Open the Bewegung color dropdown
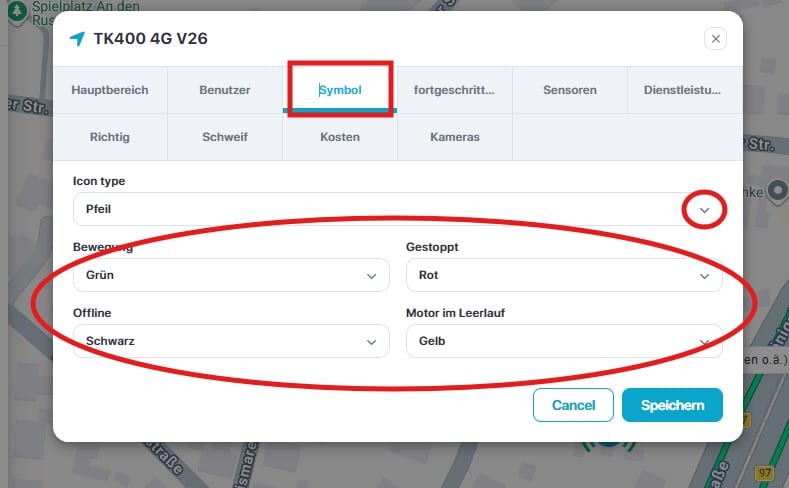 click(230, 275)
